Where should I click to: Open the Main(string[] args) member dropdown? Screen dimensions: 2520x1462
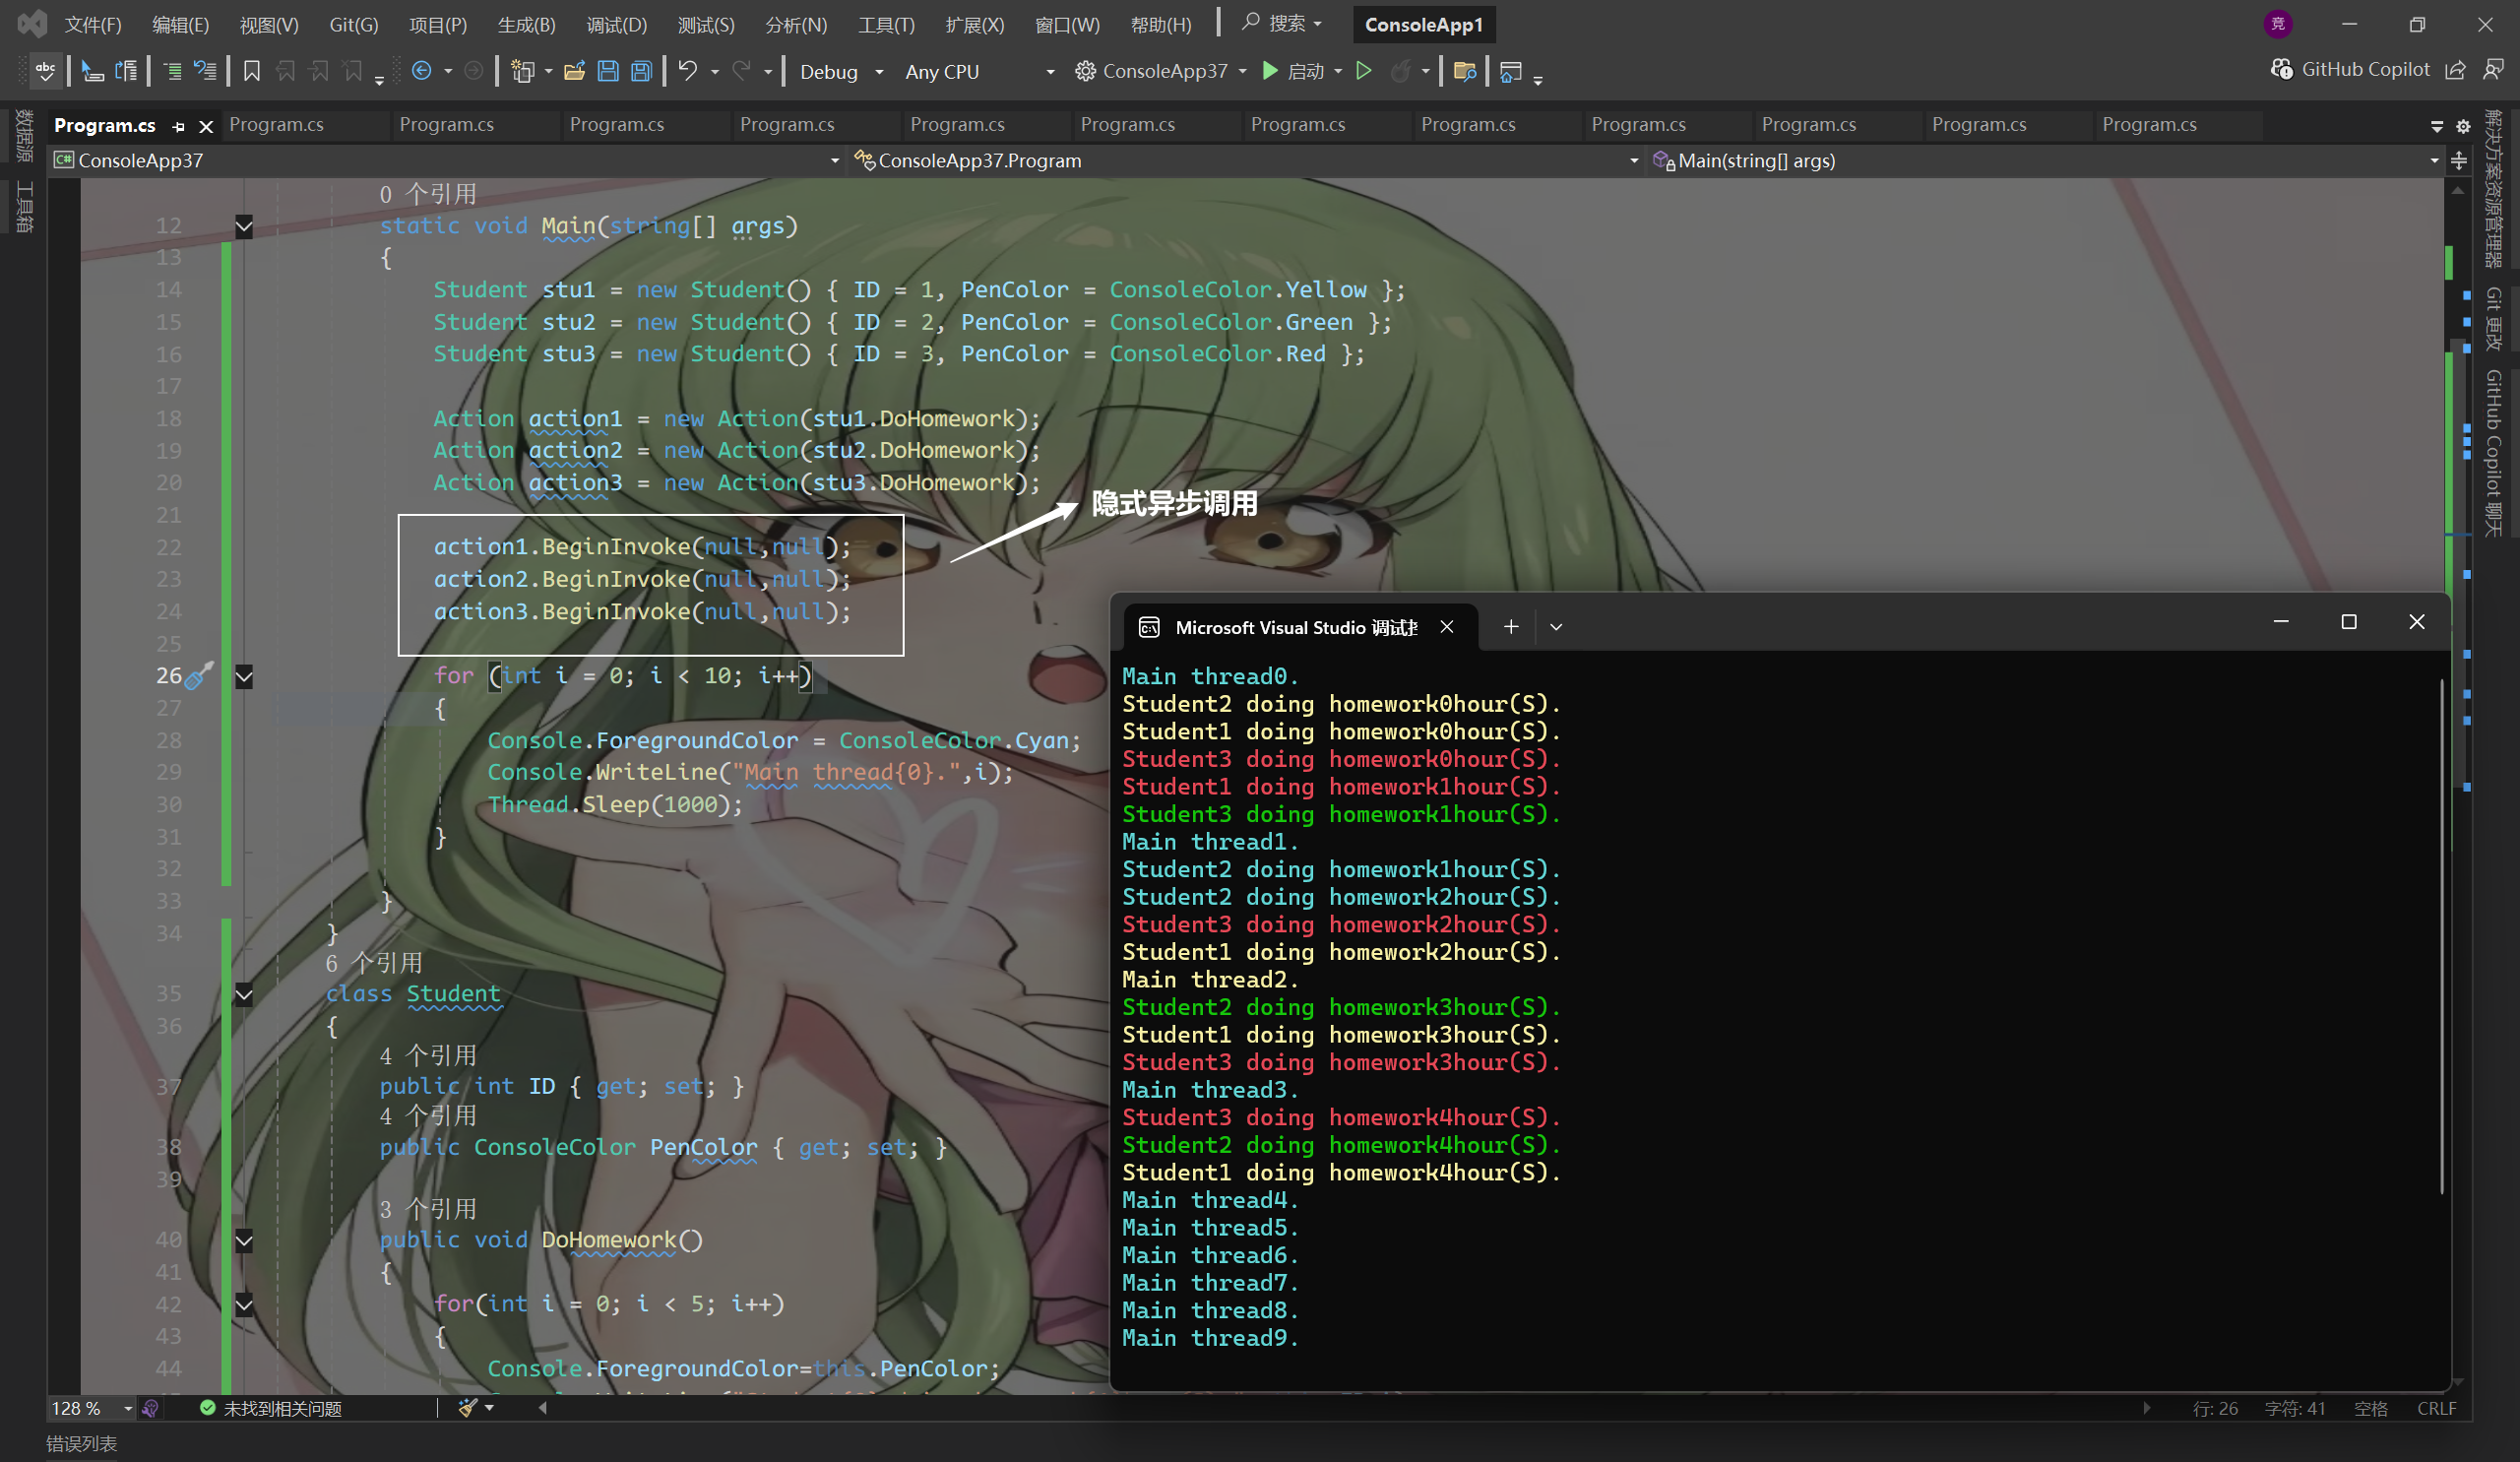coord(2046,160)
